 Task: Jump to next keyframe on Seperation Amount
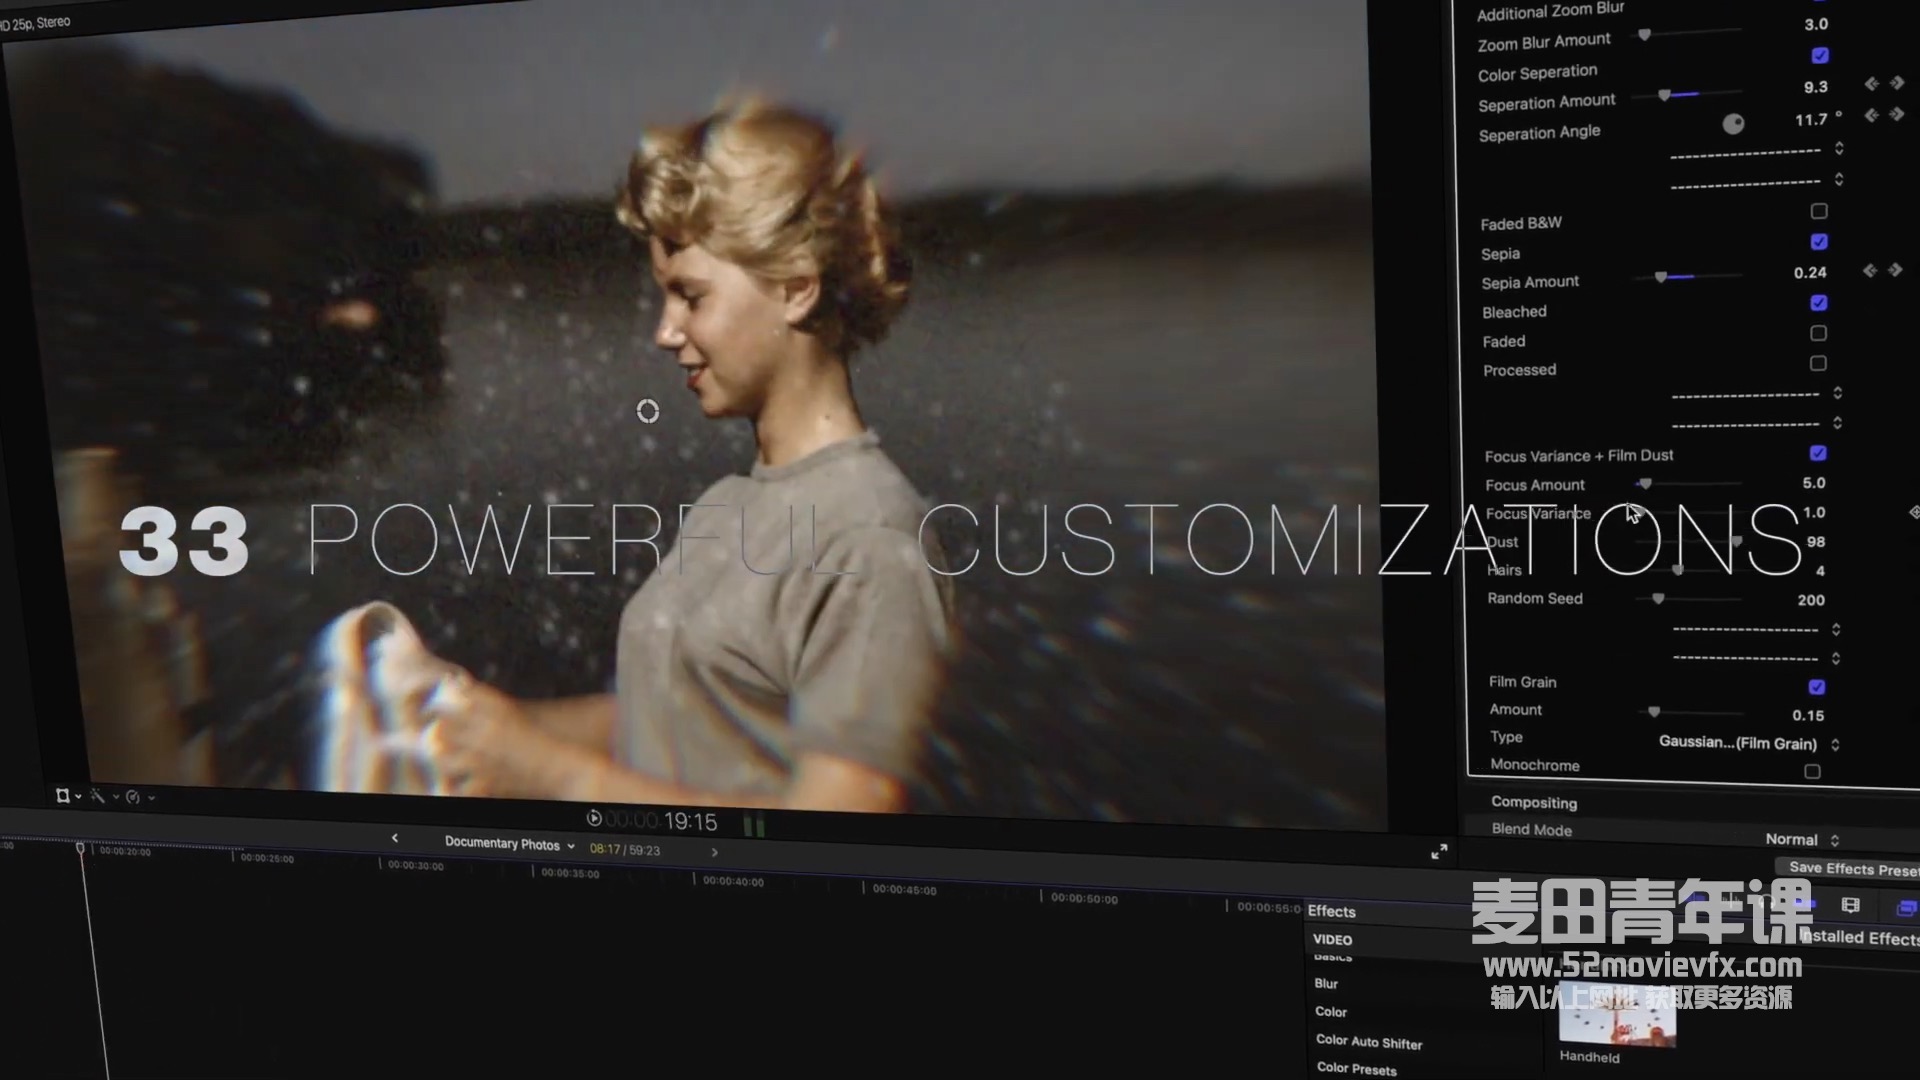(x=1897, y=83)
